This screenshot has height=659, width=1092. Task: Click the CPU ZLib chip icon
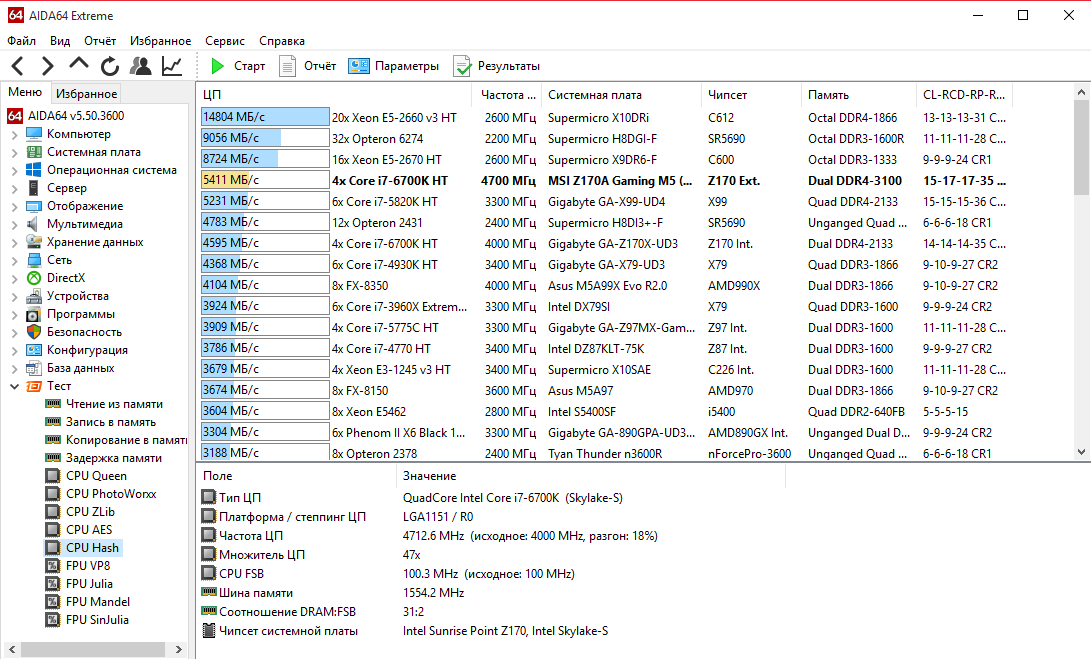pyautogui.click(x=52, y=512)
